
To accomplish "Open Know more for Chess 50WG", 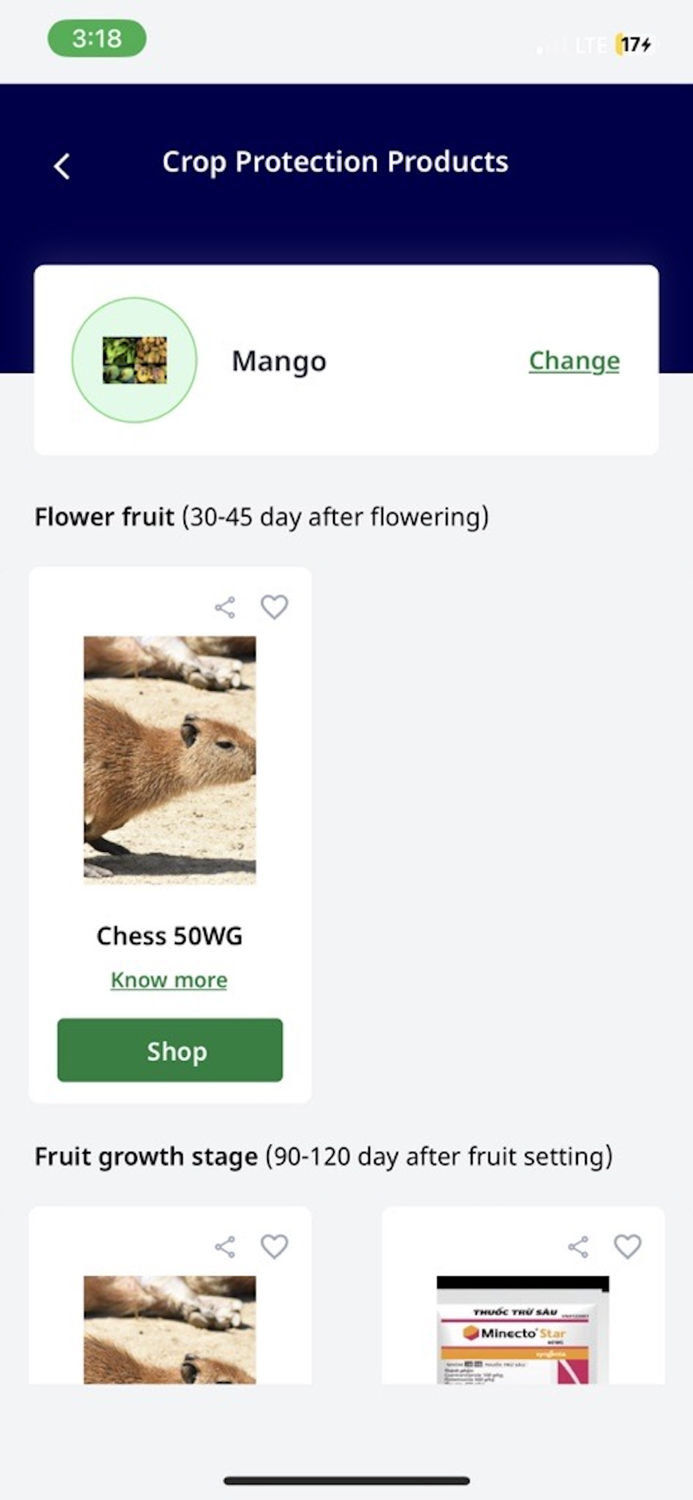I will pos(168,979).
